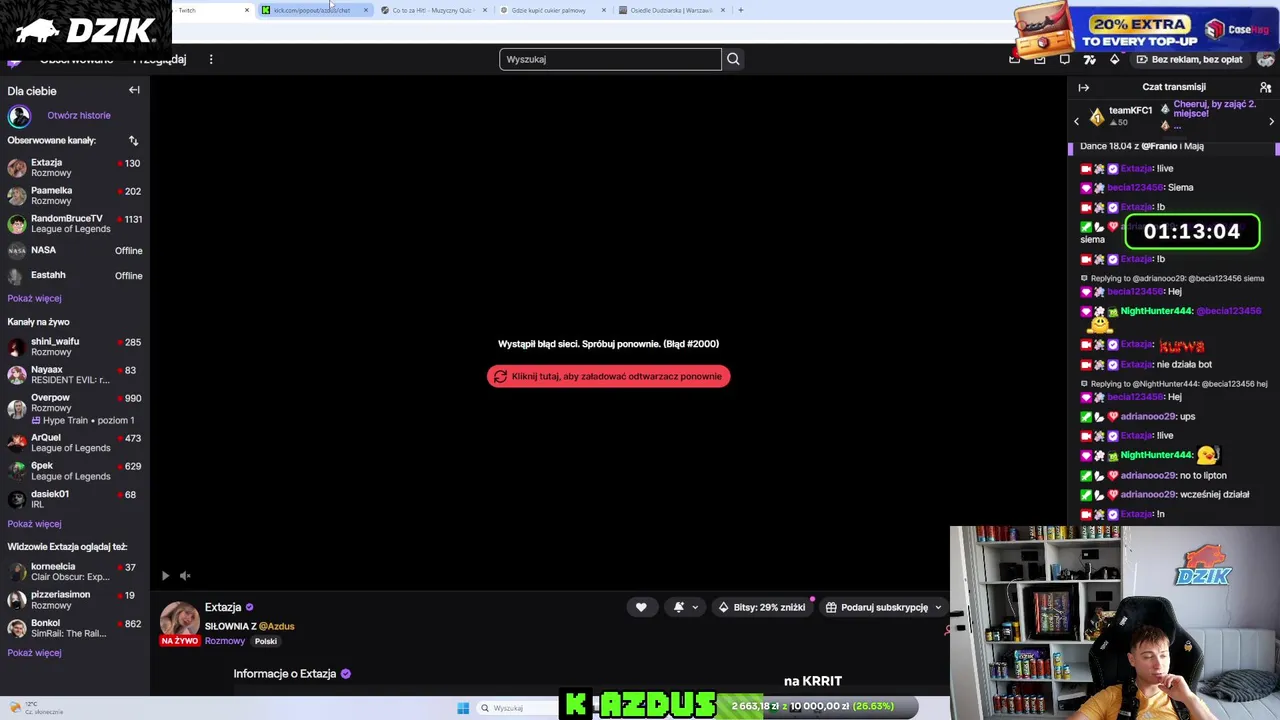
Task: Play the stream with the player play button
Action: [x=165, y=575]
